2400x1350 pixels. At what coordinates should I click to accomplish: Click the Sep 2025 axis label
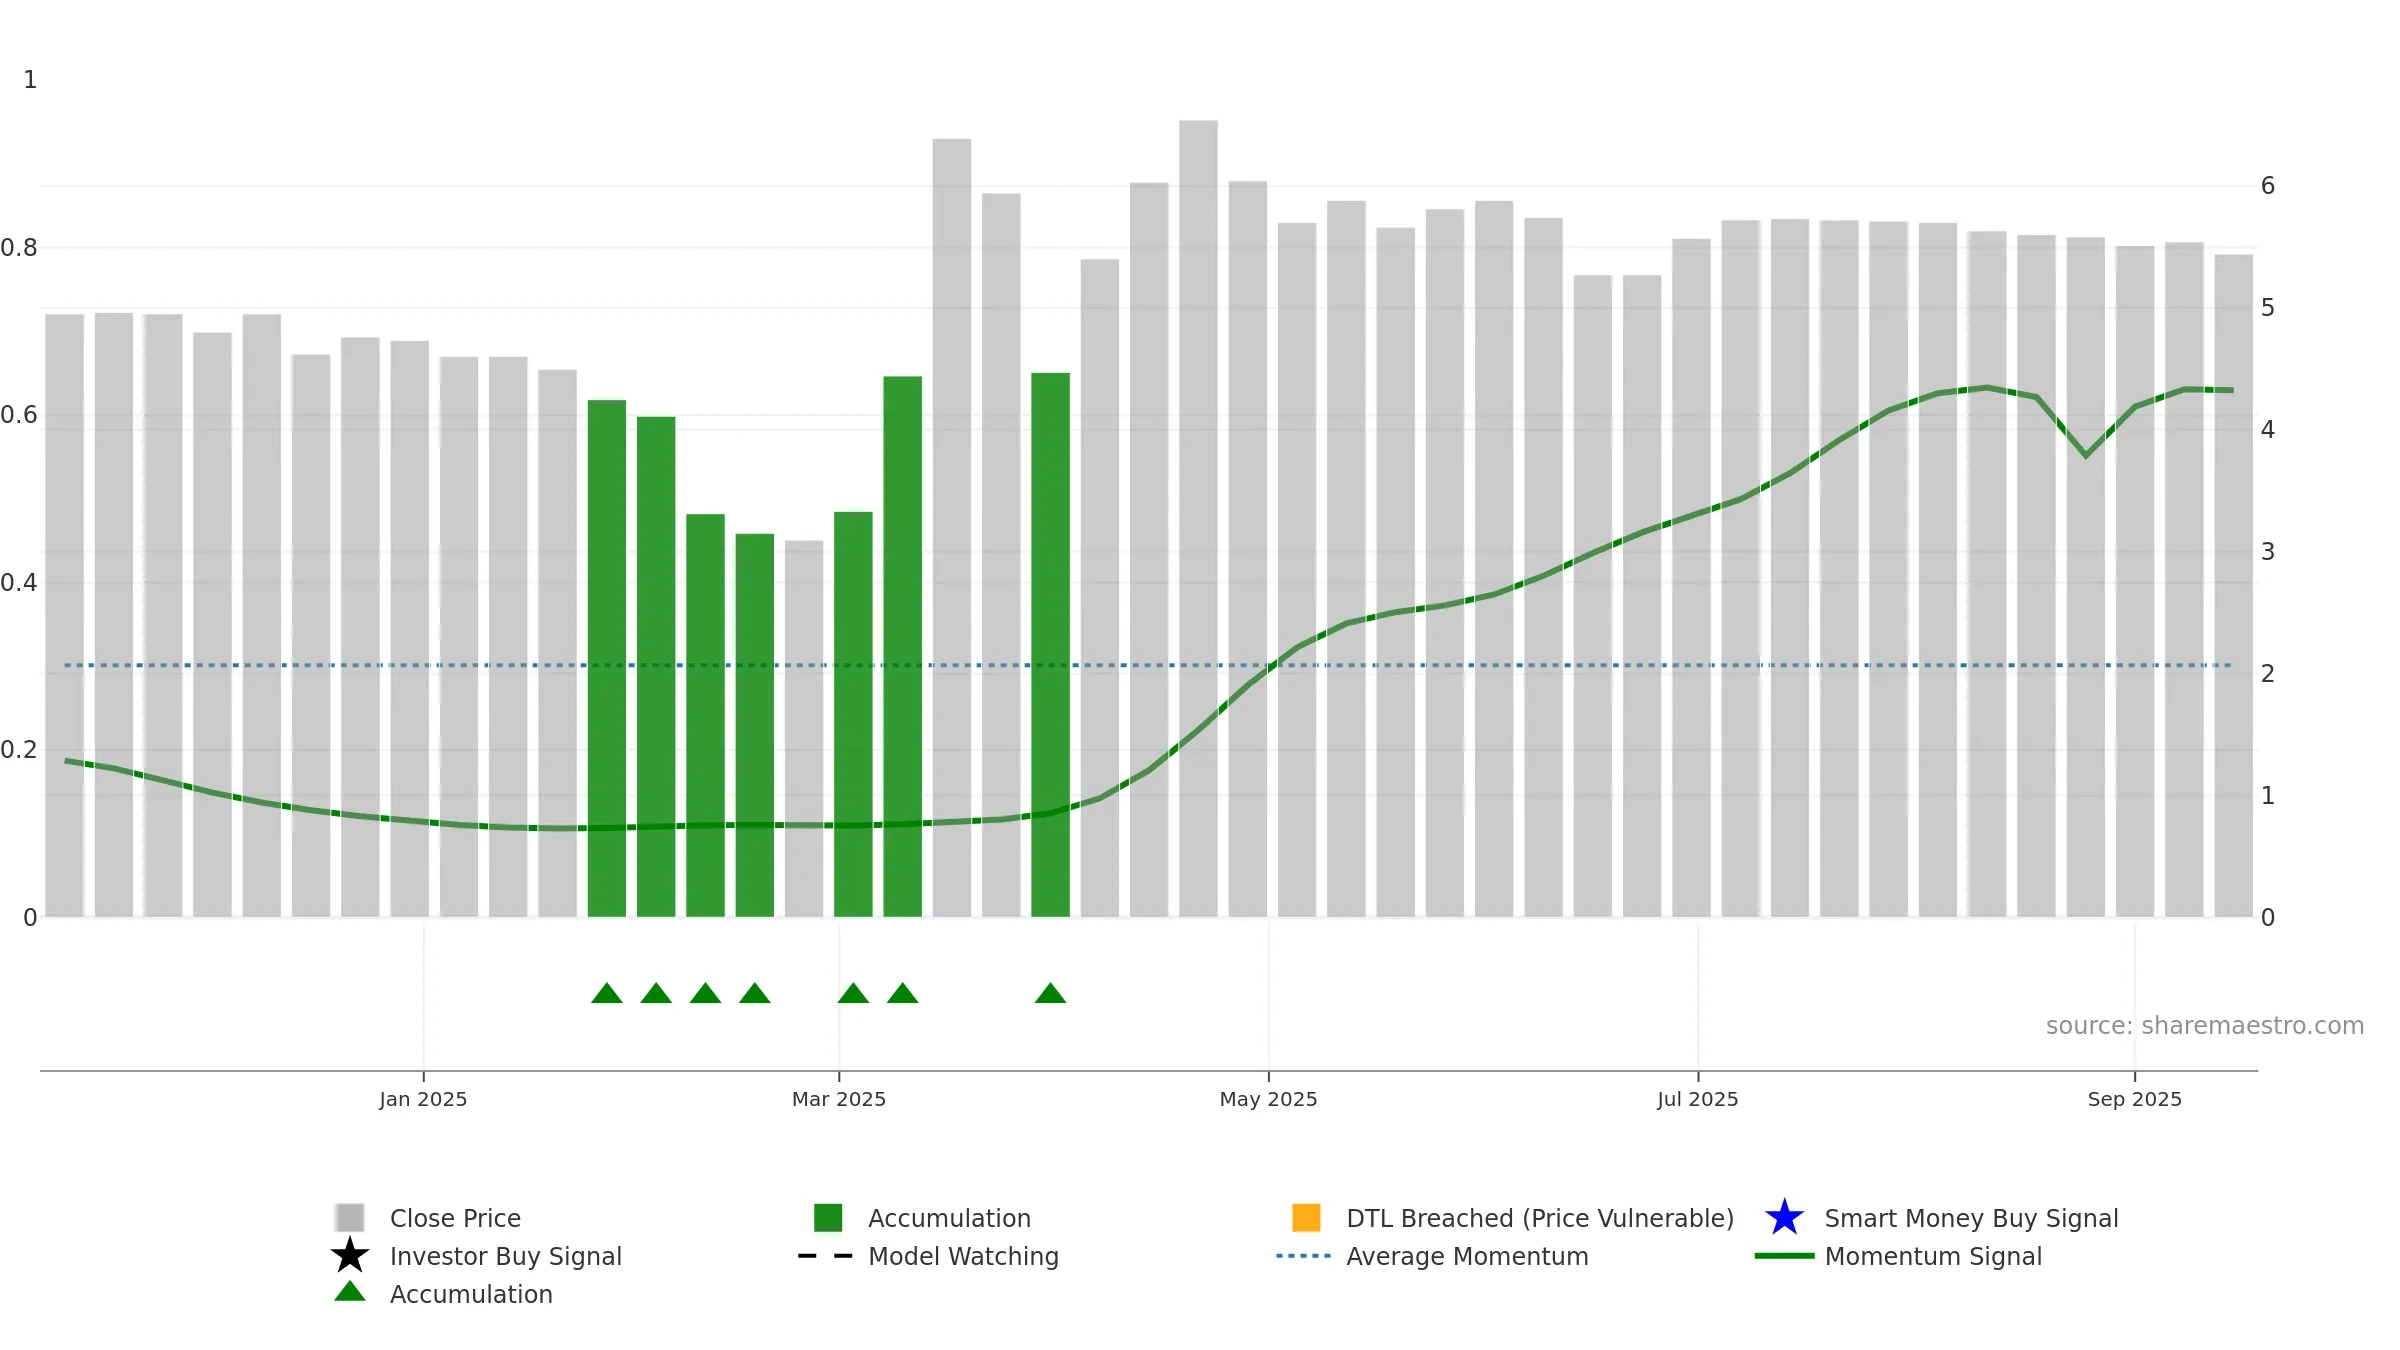click(x=2135, y=1099)
